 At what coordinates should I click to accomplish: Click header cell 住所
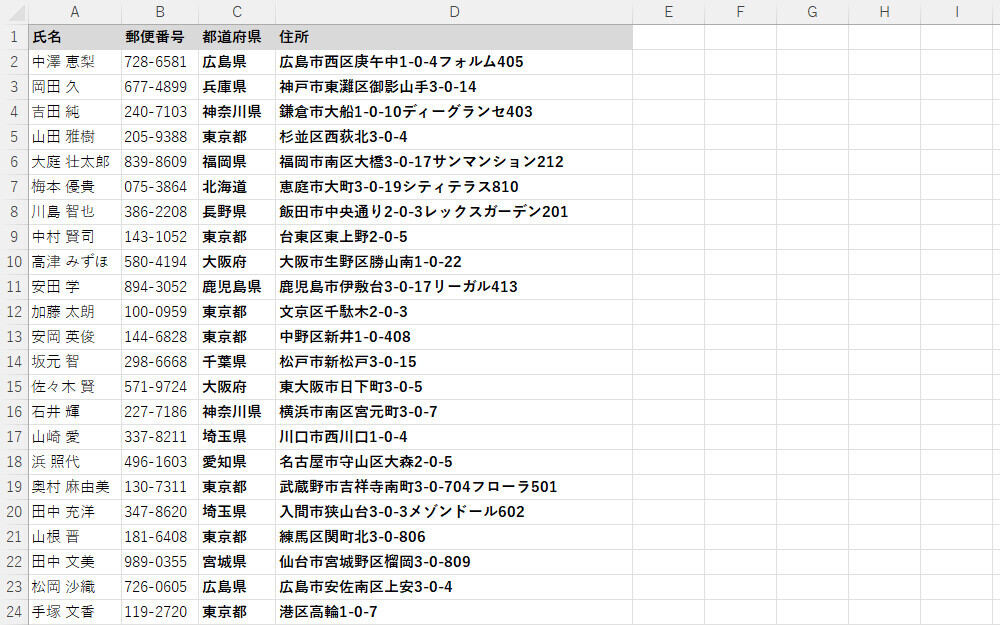coord(454,37)
